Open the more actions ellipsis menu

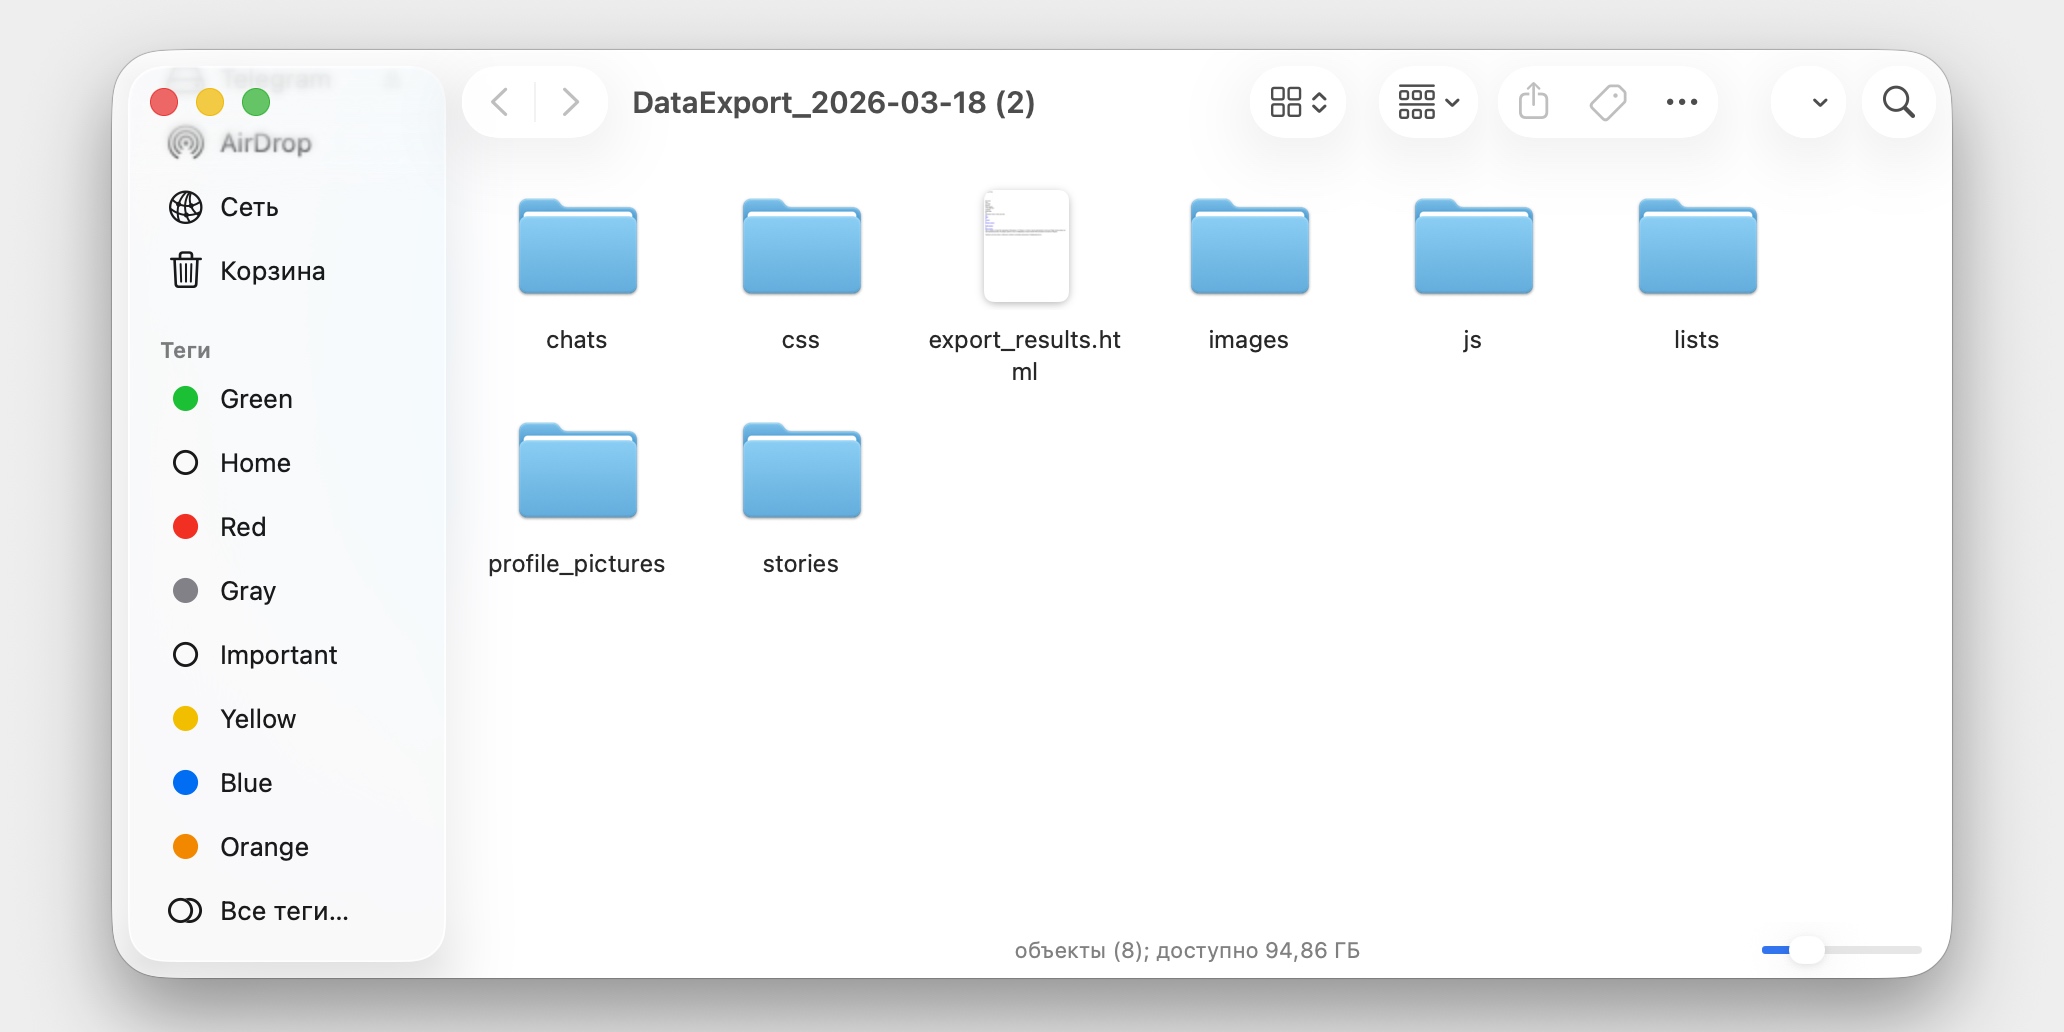tap(1682, 102)
